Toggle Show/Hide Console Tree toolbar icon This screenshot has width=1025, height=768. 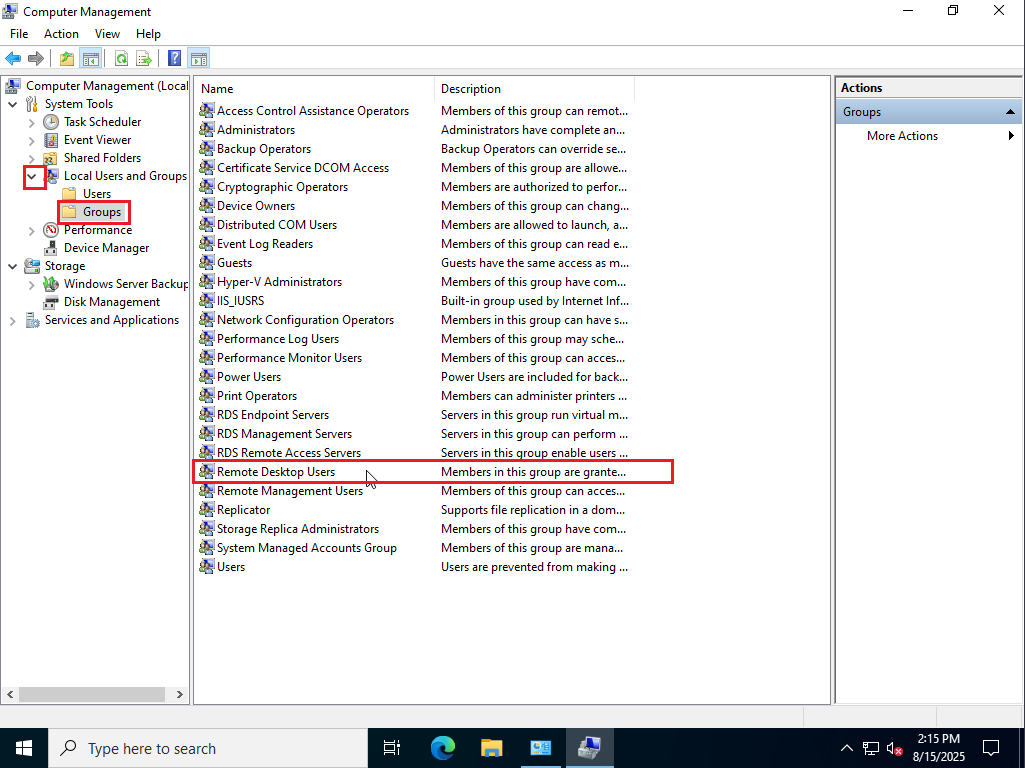(x=91, y=59)
